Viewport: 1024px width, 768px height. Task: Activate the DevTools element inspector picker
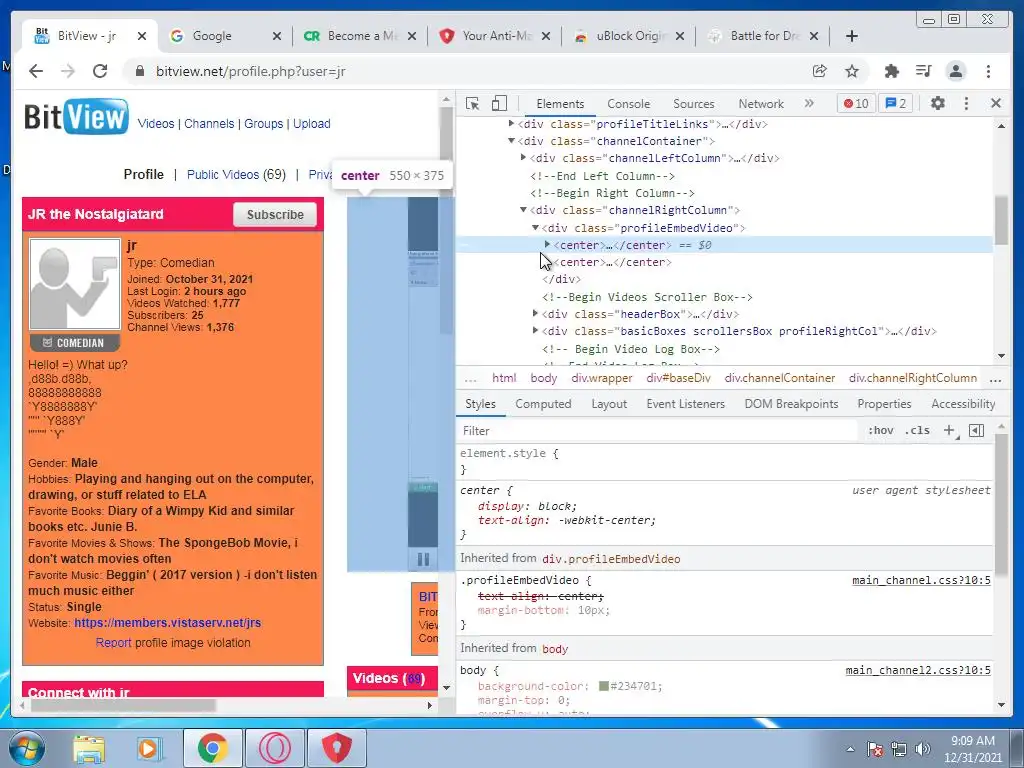tap(472, 103)
